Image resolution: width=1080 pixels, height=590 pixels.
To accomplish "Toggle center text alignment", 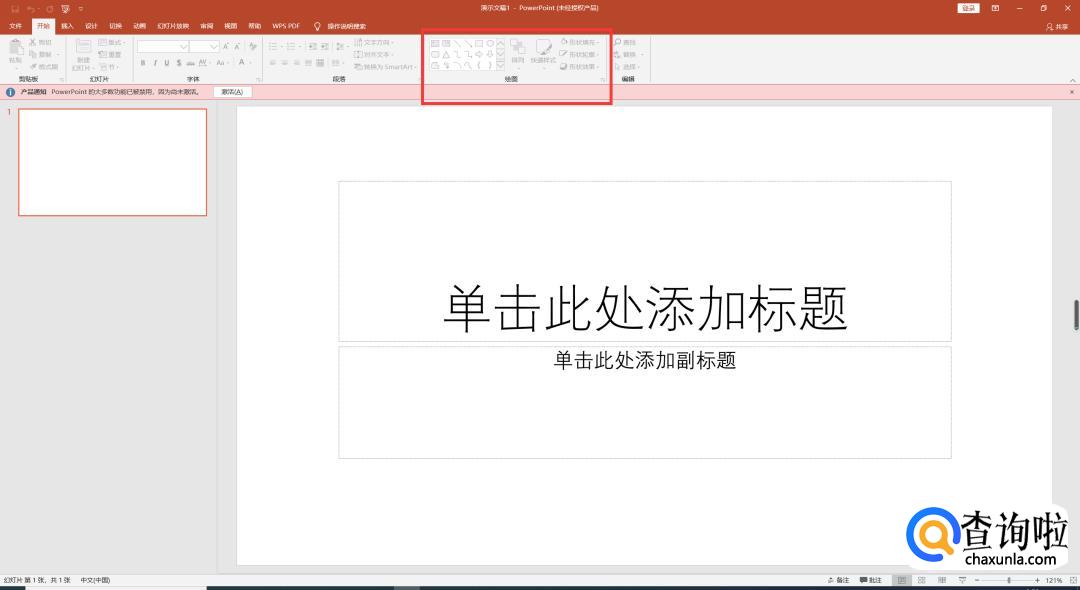I will tap(284, 63).
